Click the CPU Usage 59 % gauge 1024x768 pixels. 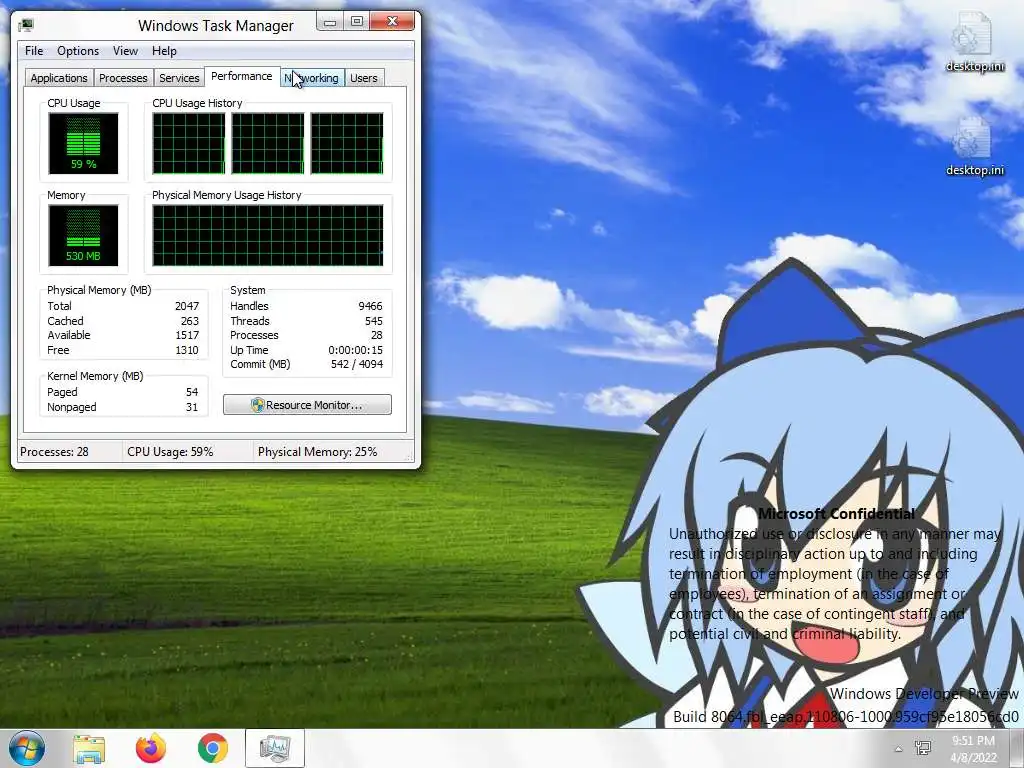[84, 144]
